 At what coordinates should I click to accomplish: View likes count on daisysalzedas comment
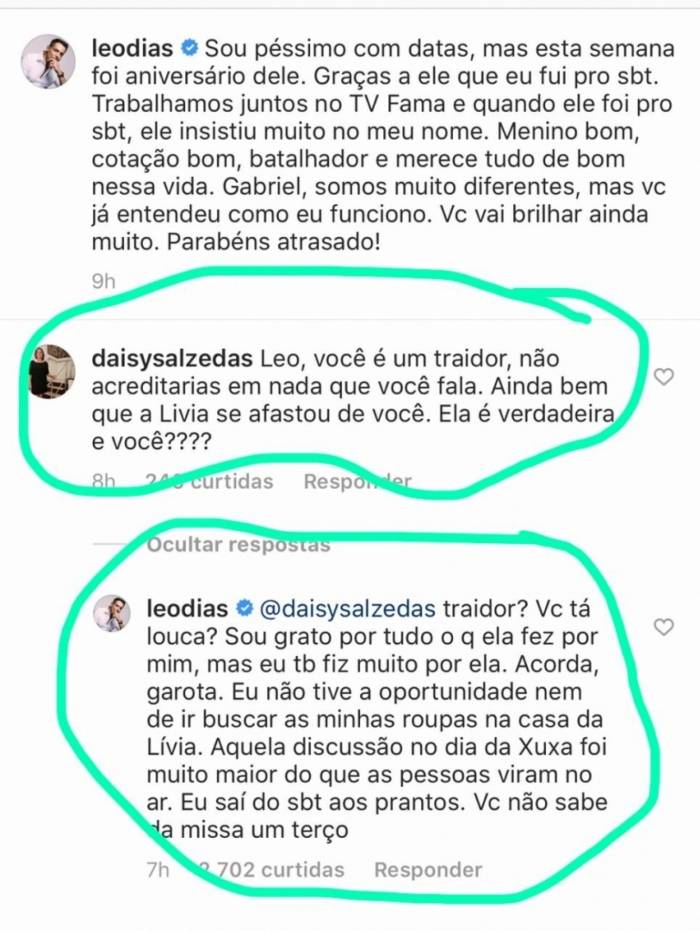pyautogui.click(x=209, y=481)
